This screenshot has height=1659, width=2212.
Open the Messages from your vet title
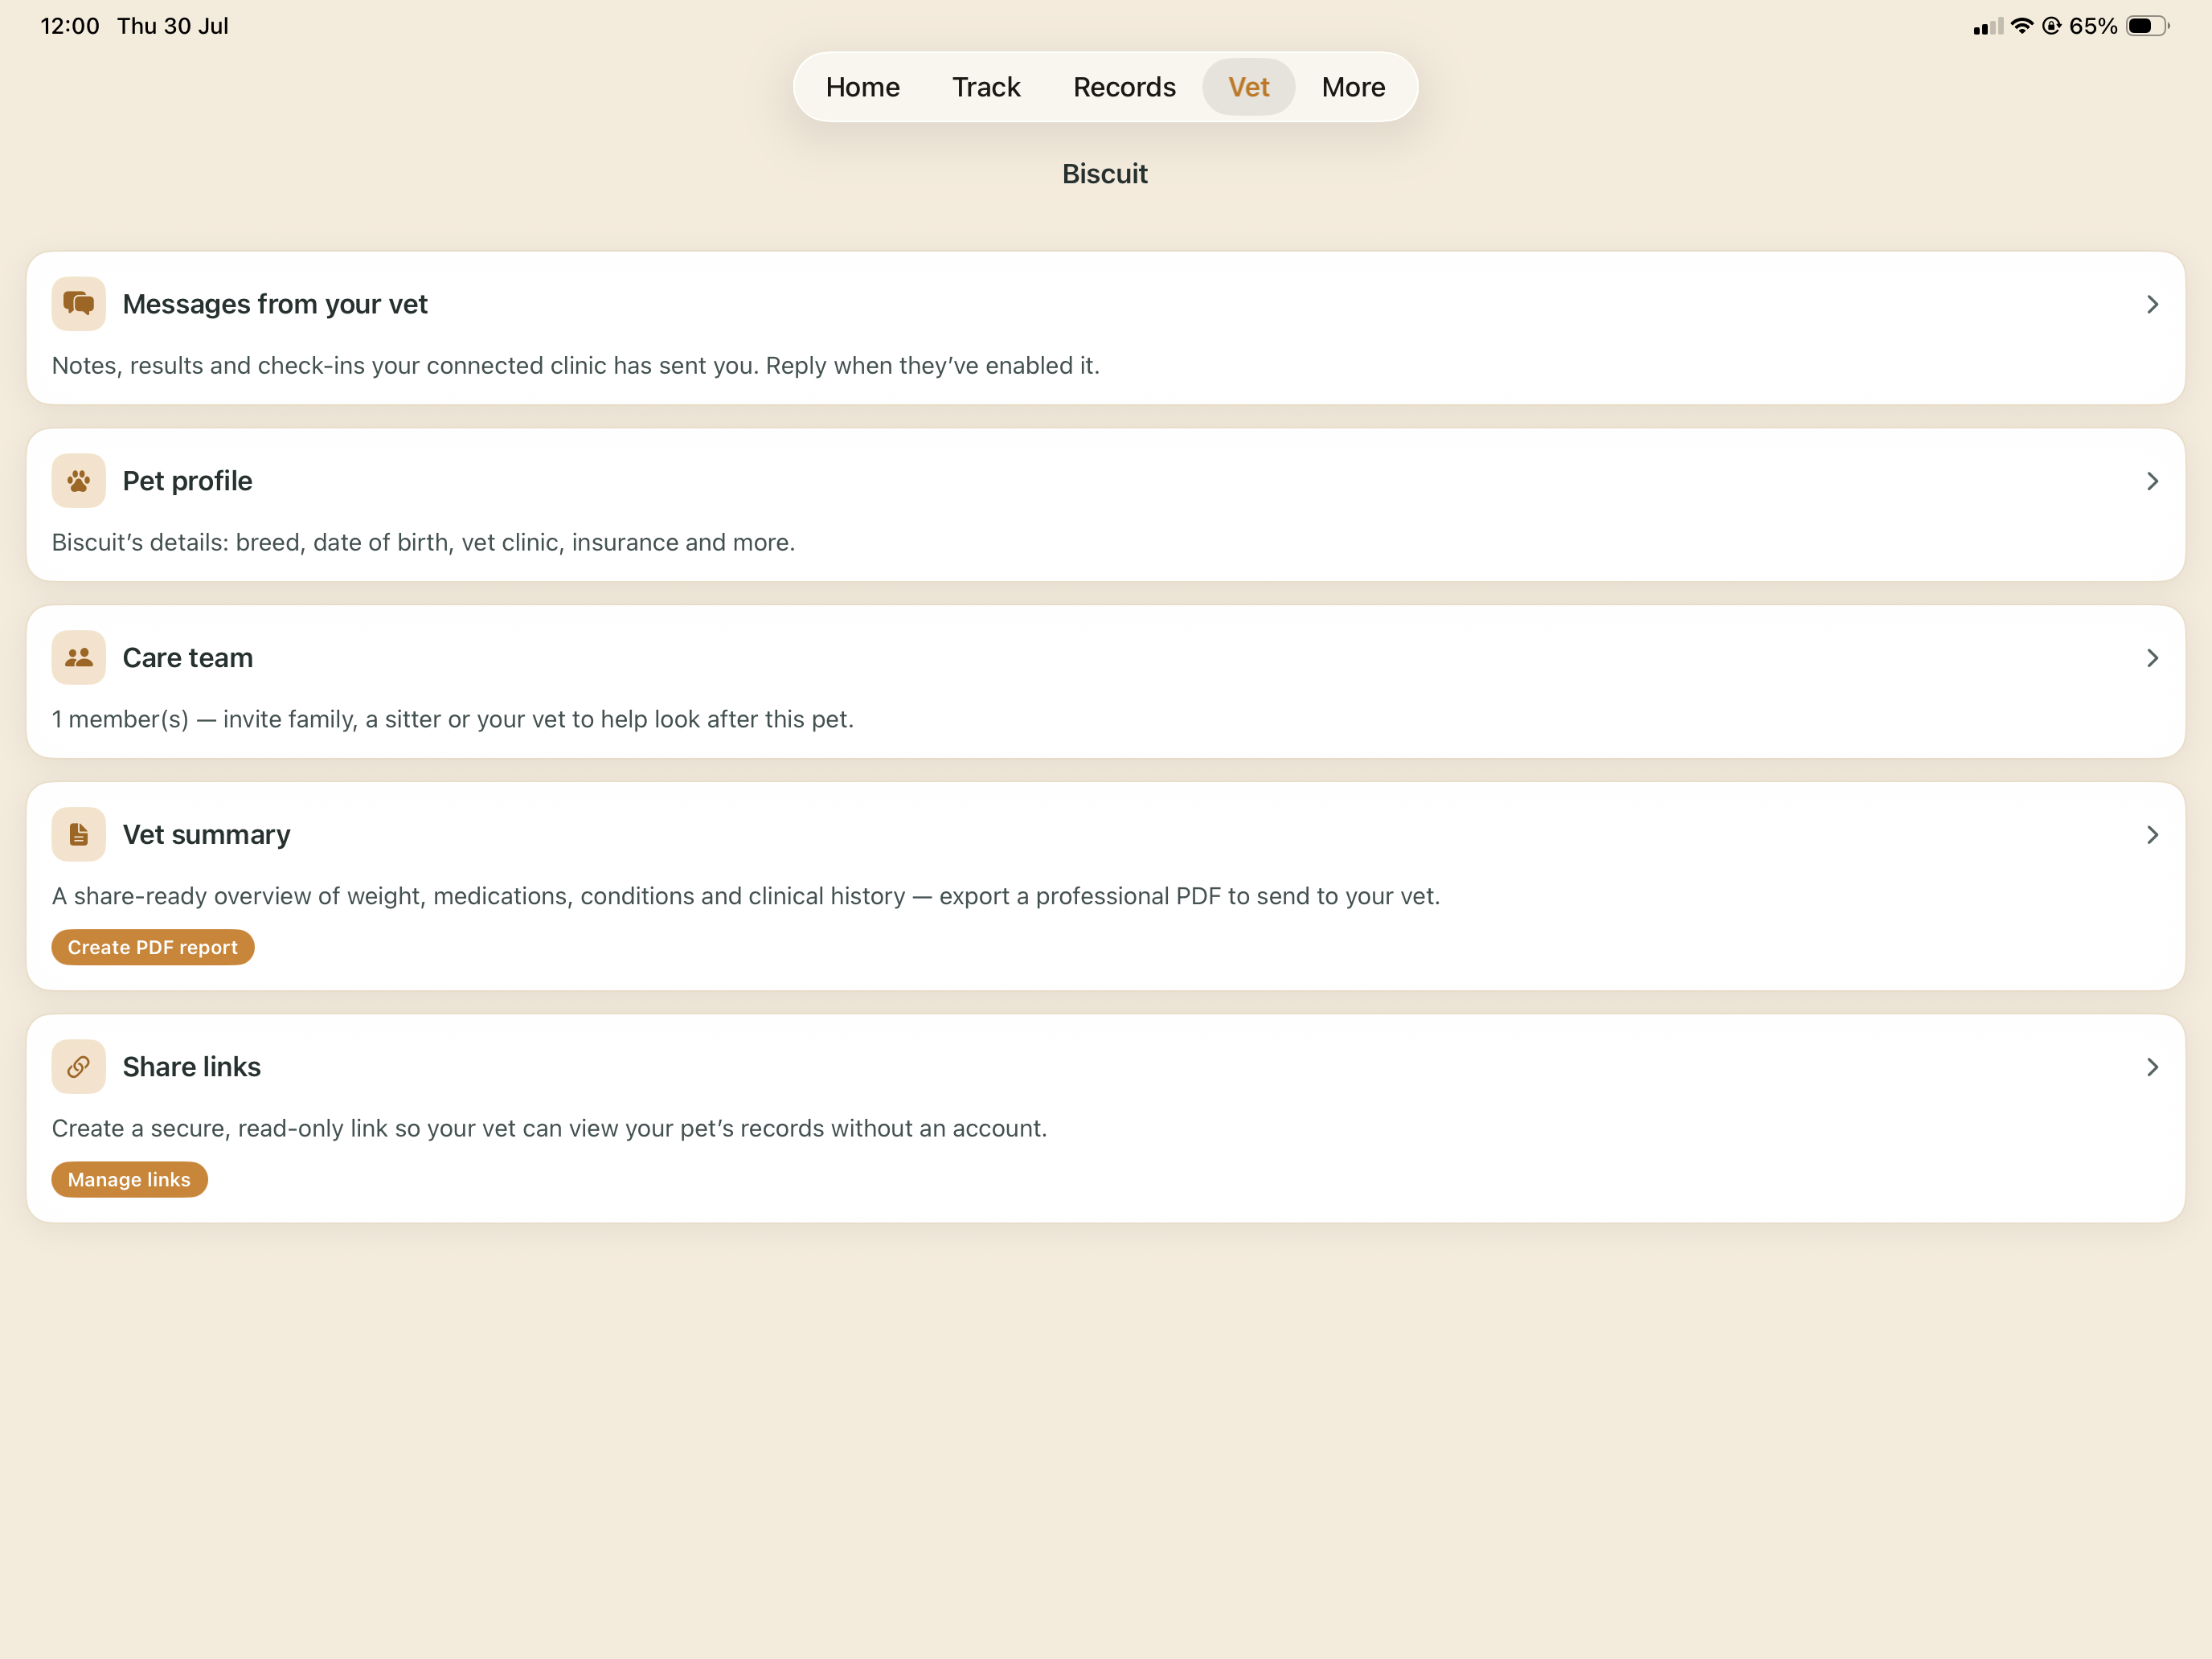pyautogui.click(x=275, y=304)
